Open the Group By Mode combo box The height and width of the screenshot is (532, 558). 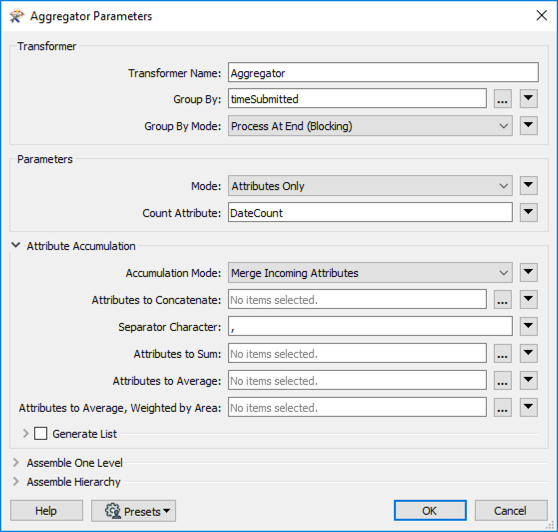pyautogui.click(x=370, y=126)
